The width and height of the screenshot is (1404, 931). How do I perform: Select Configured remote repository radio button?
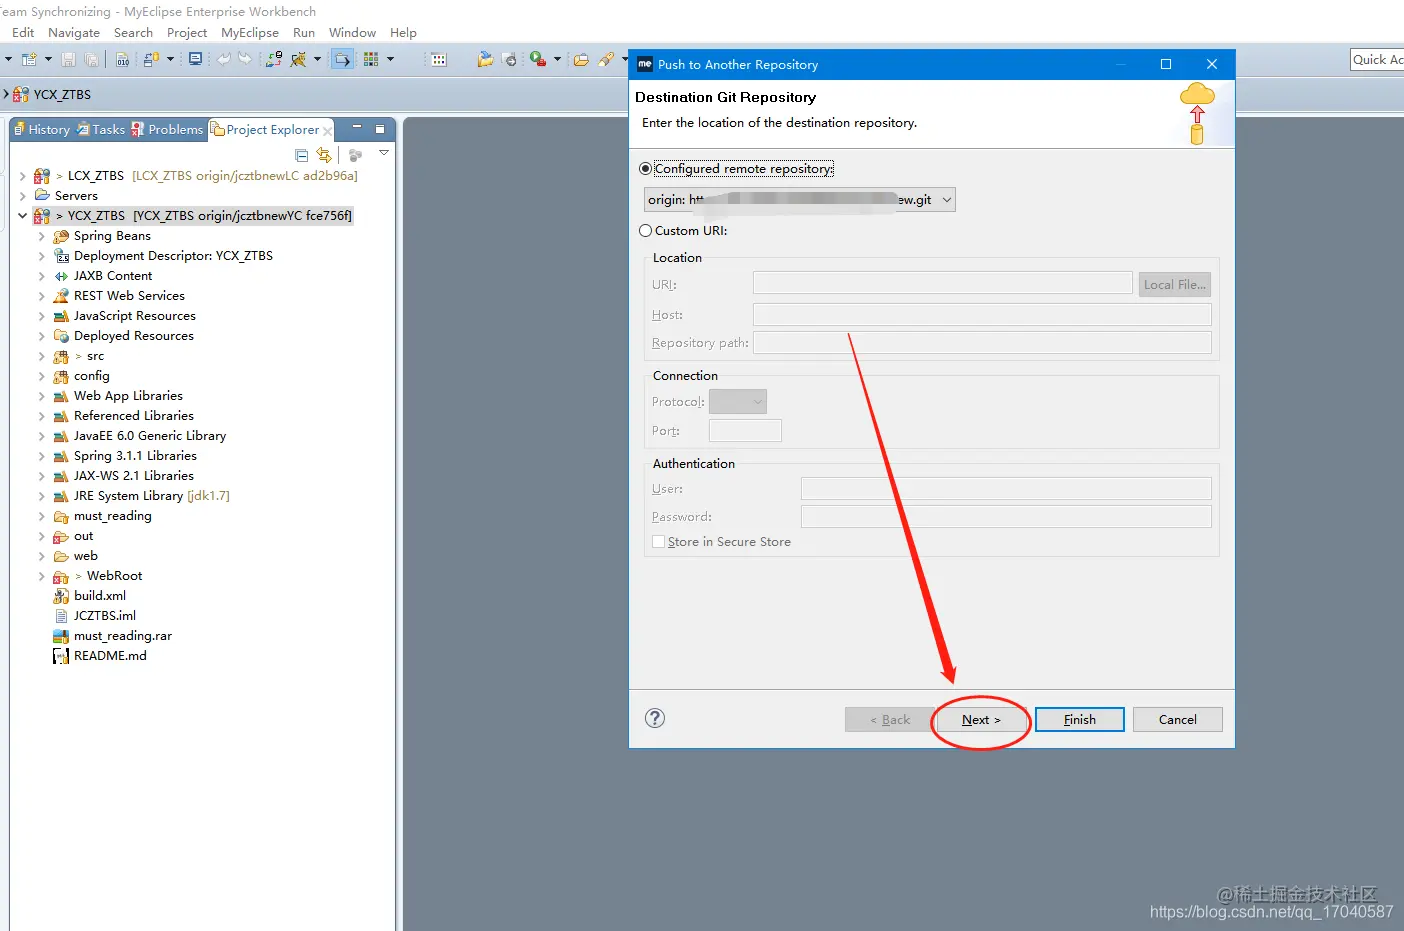[x=645, y=169]
